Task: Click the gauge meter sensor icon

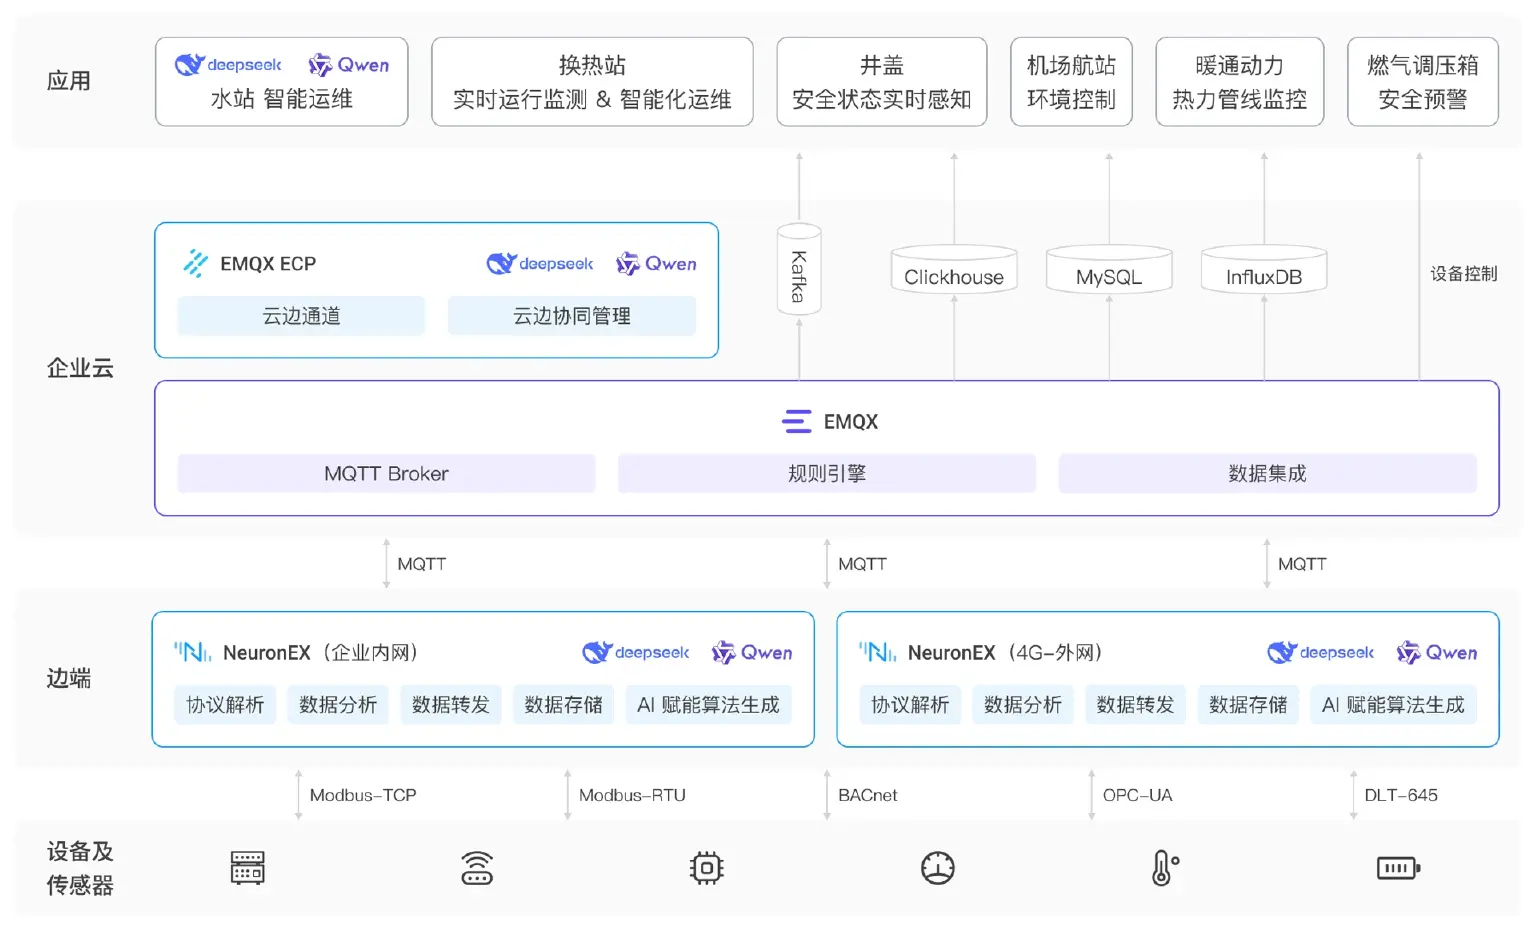Action: pyautogui.click(x=938, y=868)
